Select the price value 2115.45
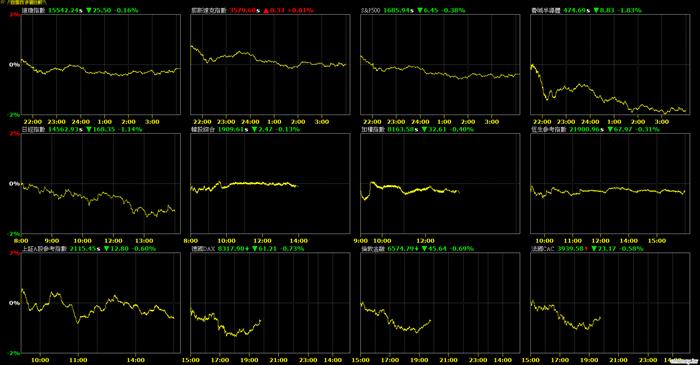 [x=83, y=249]
